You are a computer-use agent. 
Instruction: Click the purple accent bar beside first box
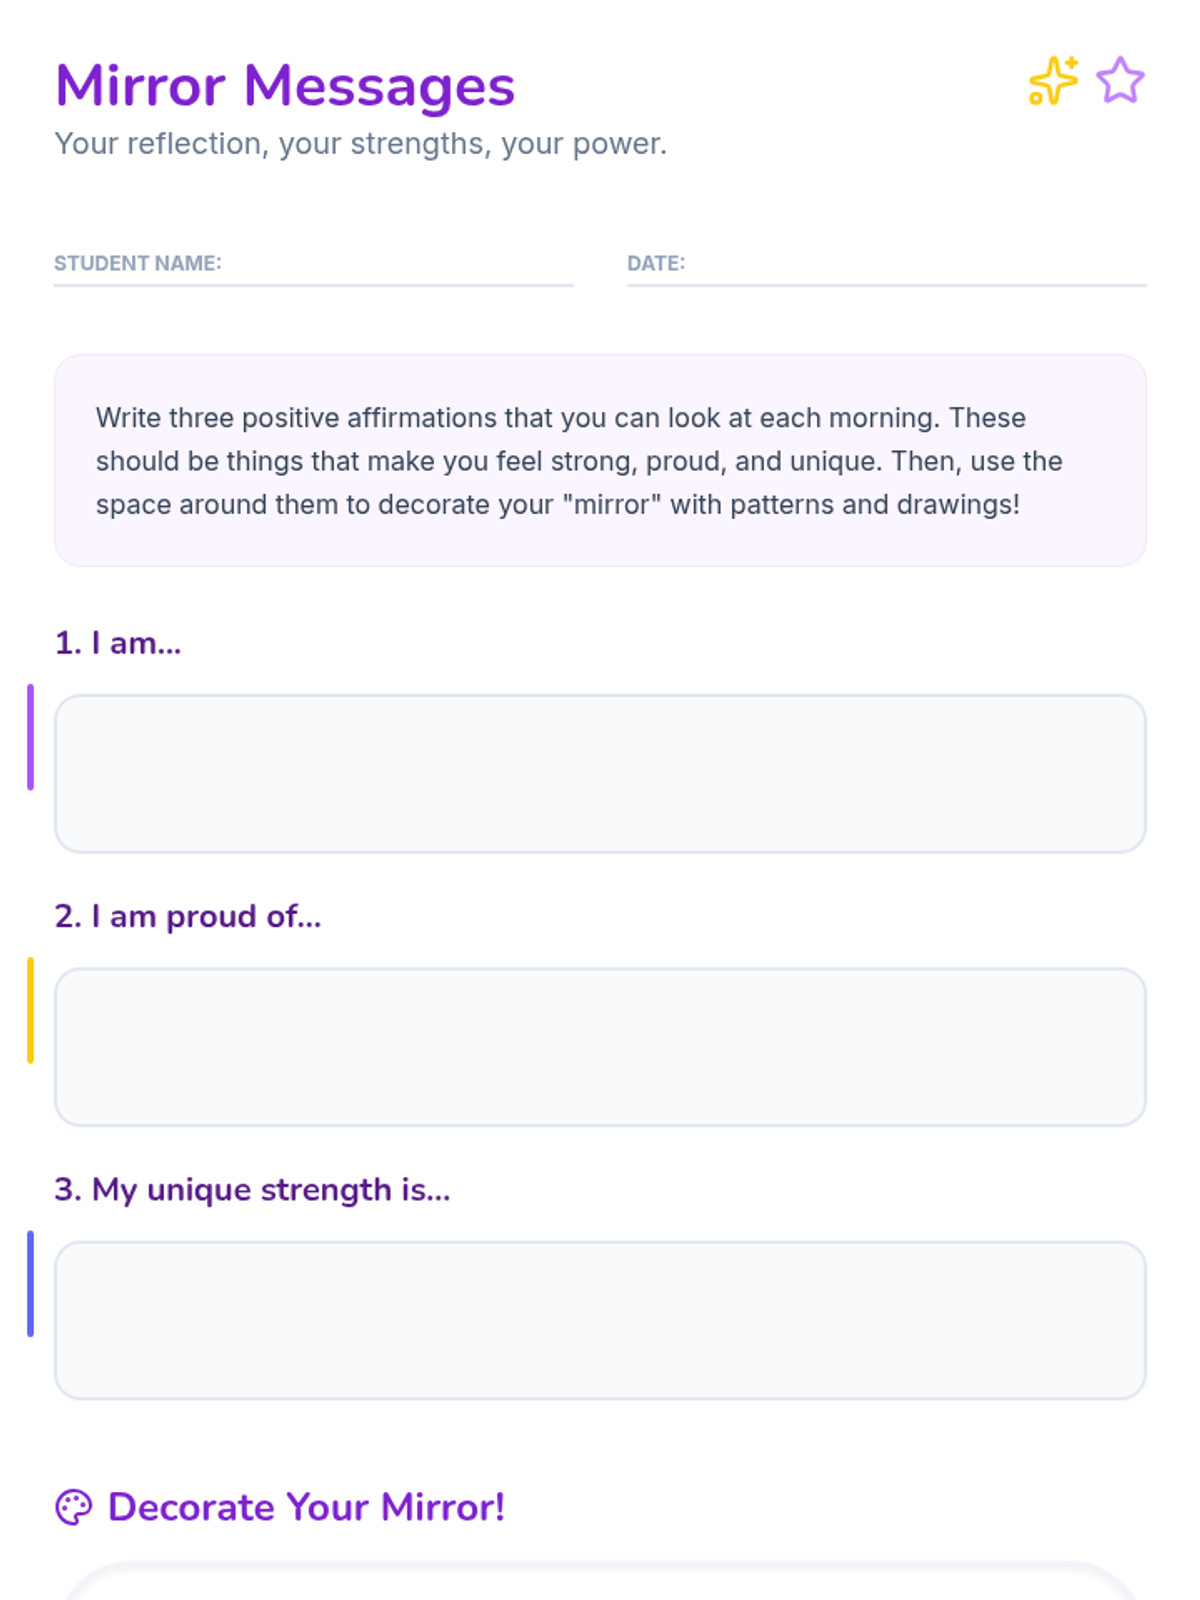[x=30, y=737]
